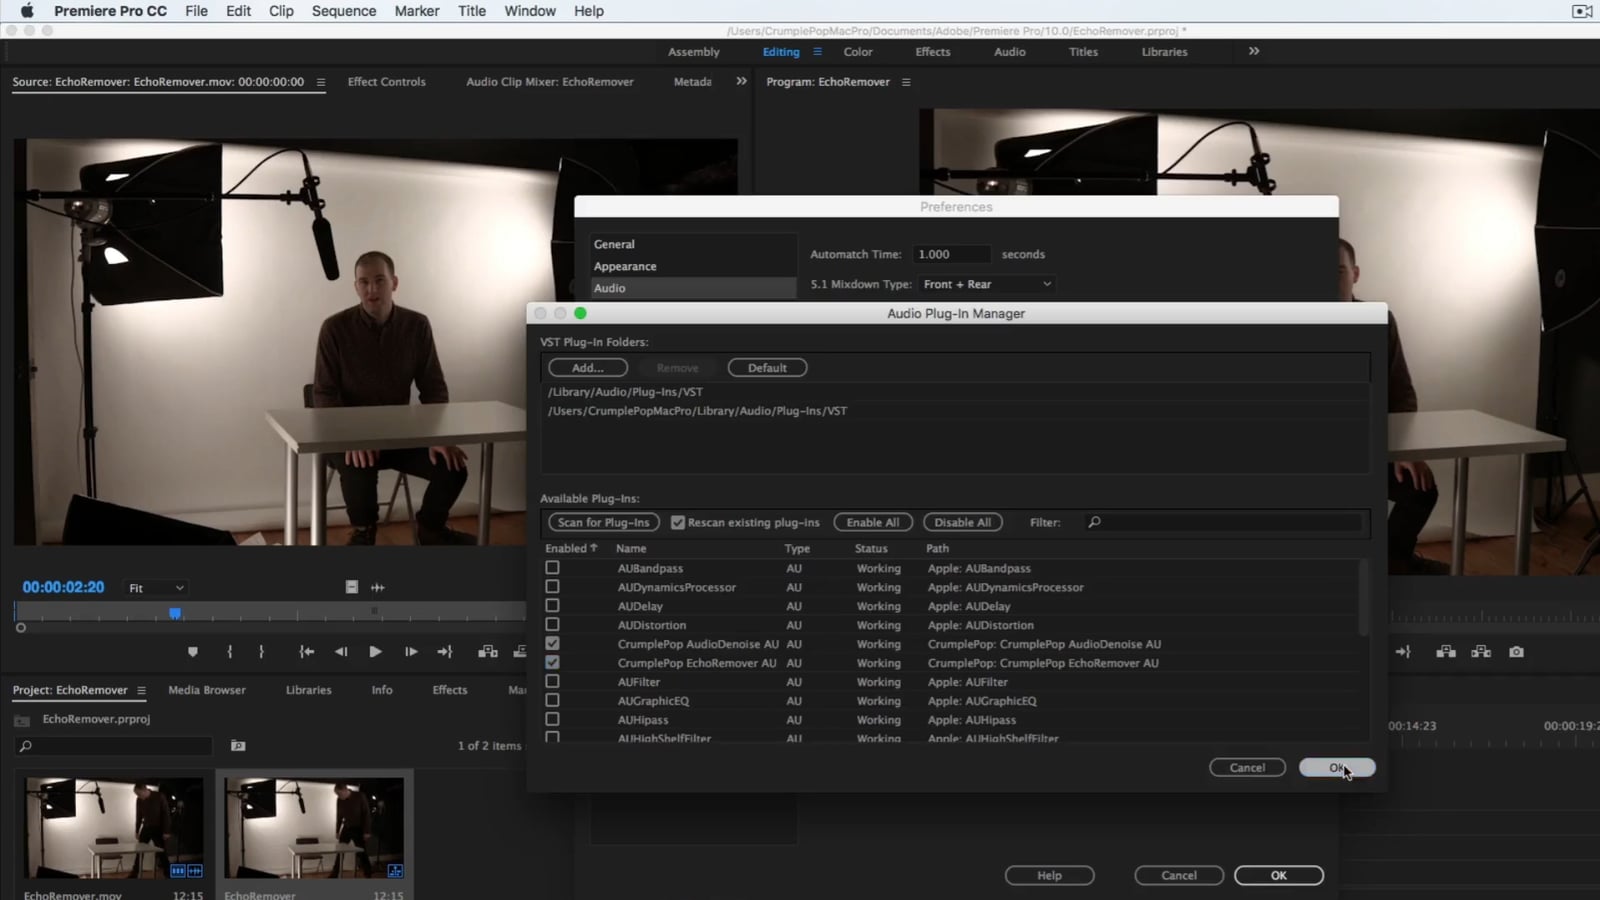Viewport: 1600px width, 900px height.
Task: Switch to Effect Controls tab
Action: click(387, 82)
